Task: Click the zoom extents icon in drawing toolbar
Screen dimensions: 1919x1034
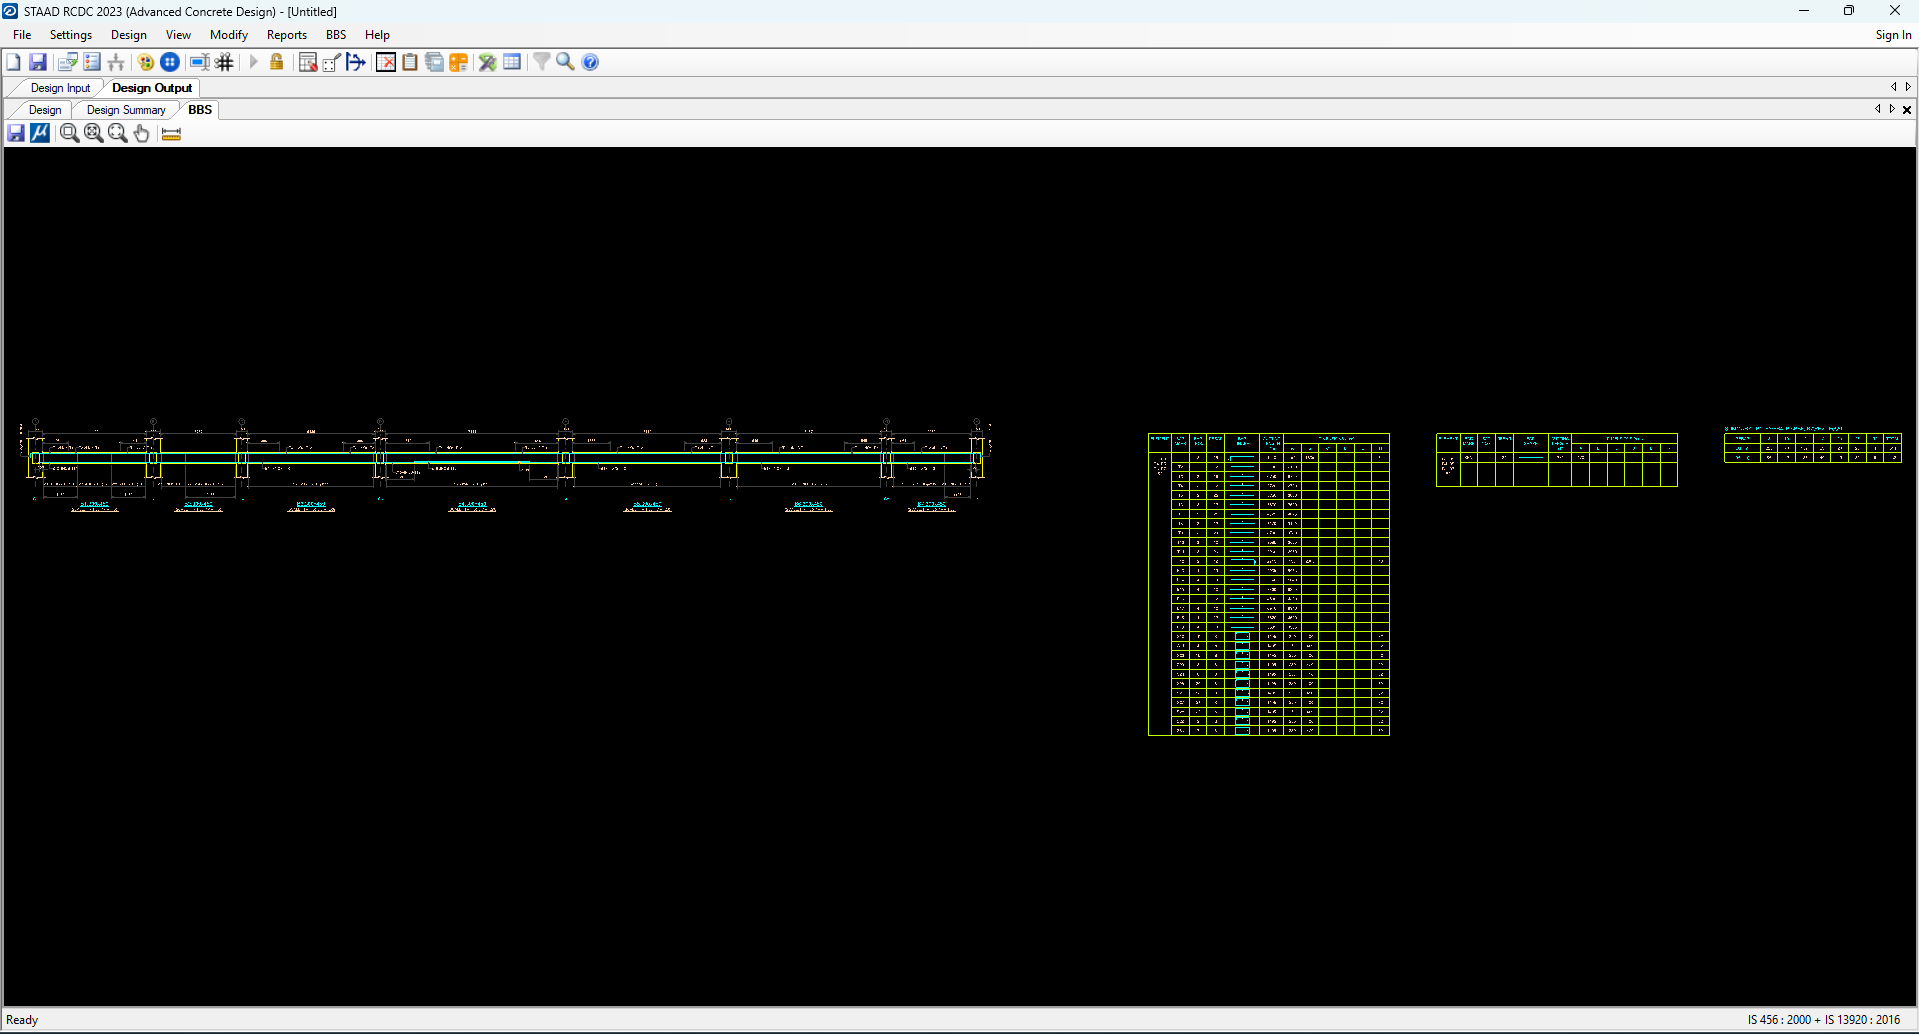Action: [93, 133]
